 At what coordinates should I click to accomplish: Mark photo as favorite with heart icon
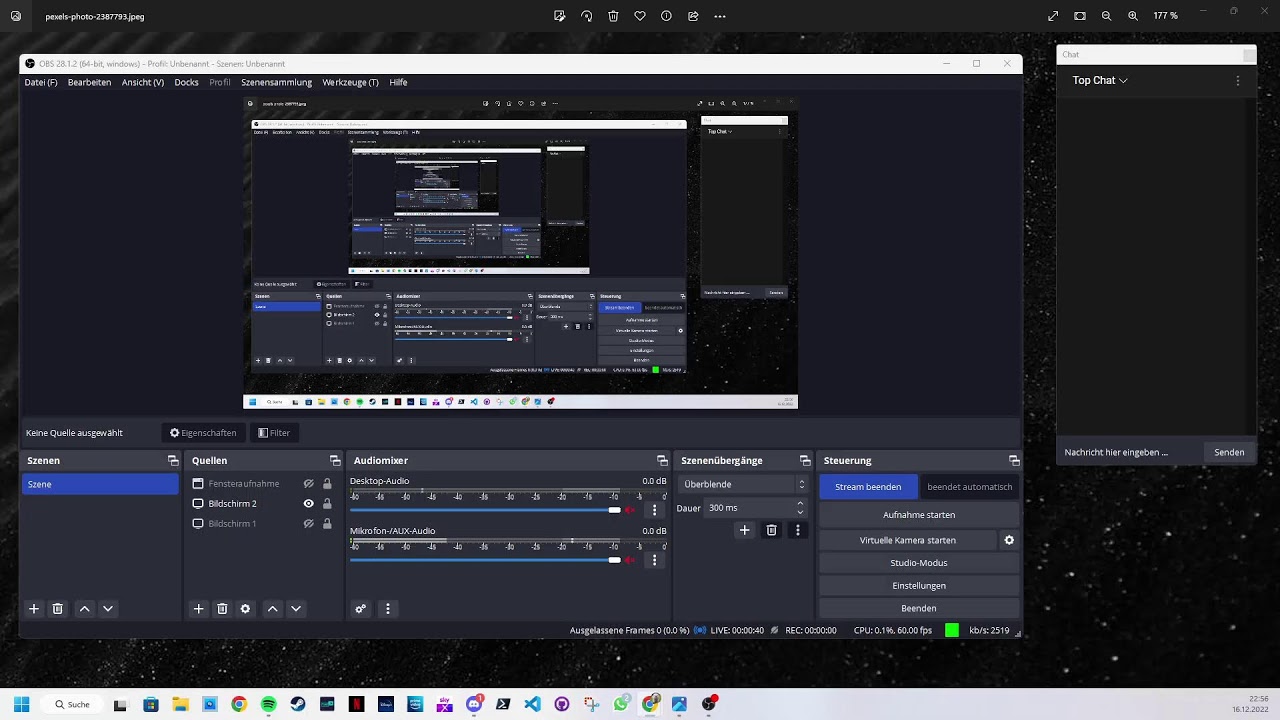640,16
